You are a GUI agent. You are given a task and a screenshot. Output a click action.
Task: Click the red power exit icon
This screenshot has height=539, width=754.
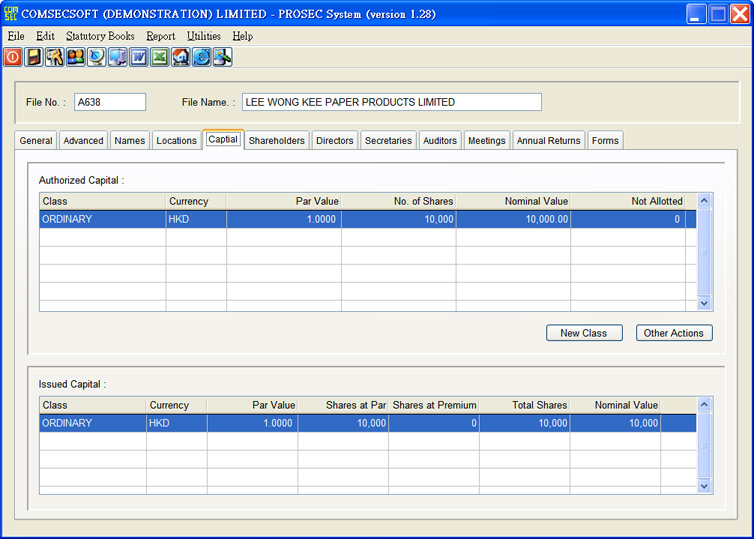tap(13, 57)
